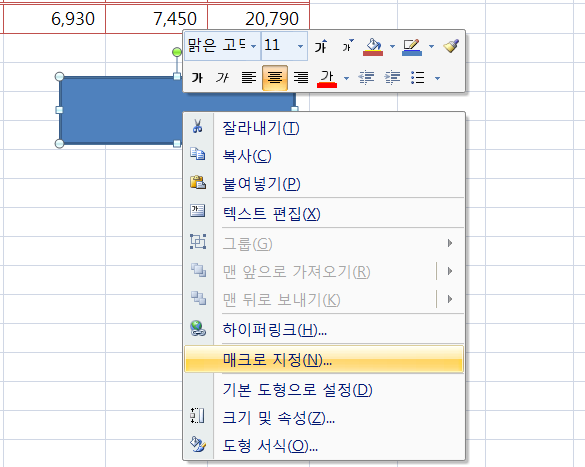Click the scissors cut icon

coord(198,126)
